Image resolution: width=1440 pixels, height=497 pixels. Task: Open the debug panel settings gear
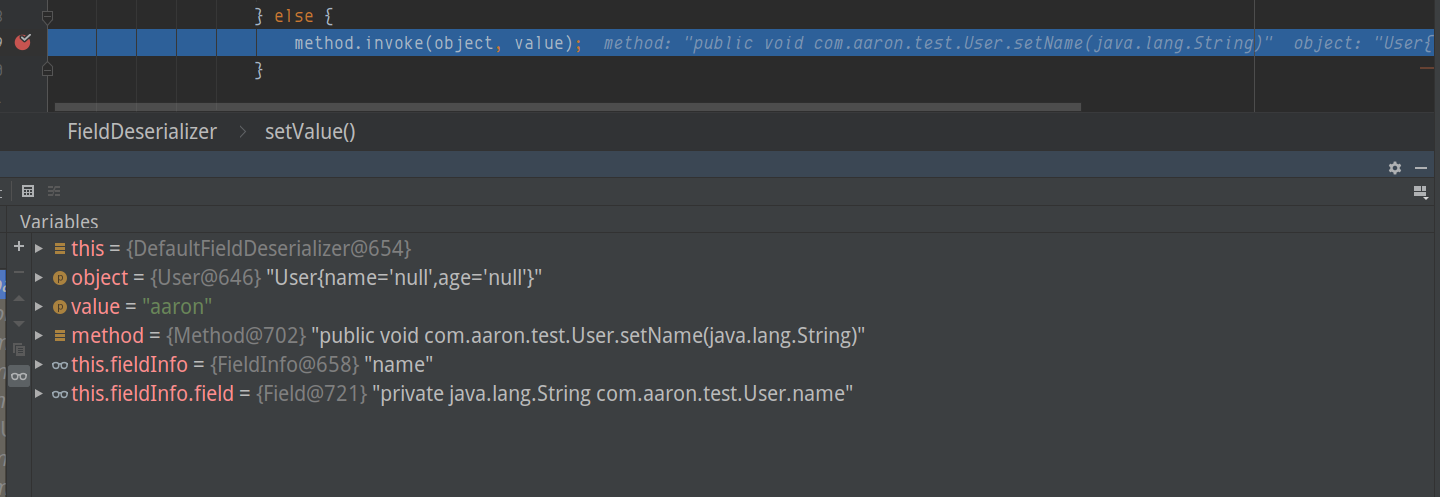[x=1395, y=168]
